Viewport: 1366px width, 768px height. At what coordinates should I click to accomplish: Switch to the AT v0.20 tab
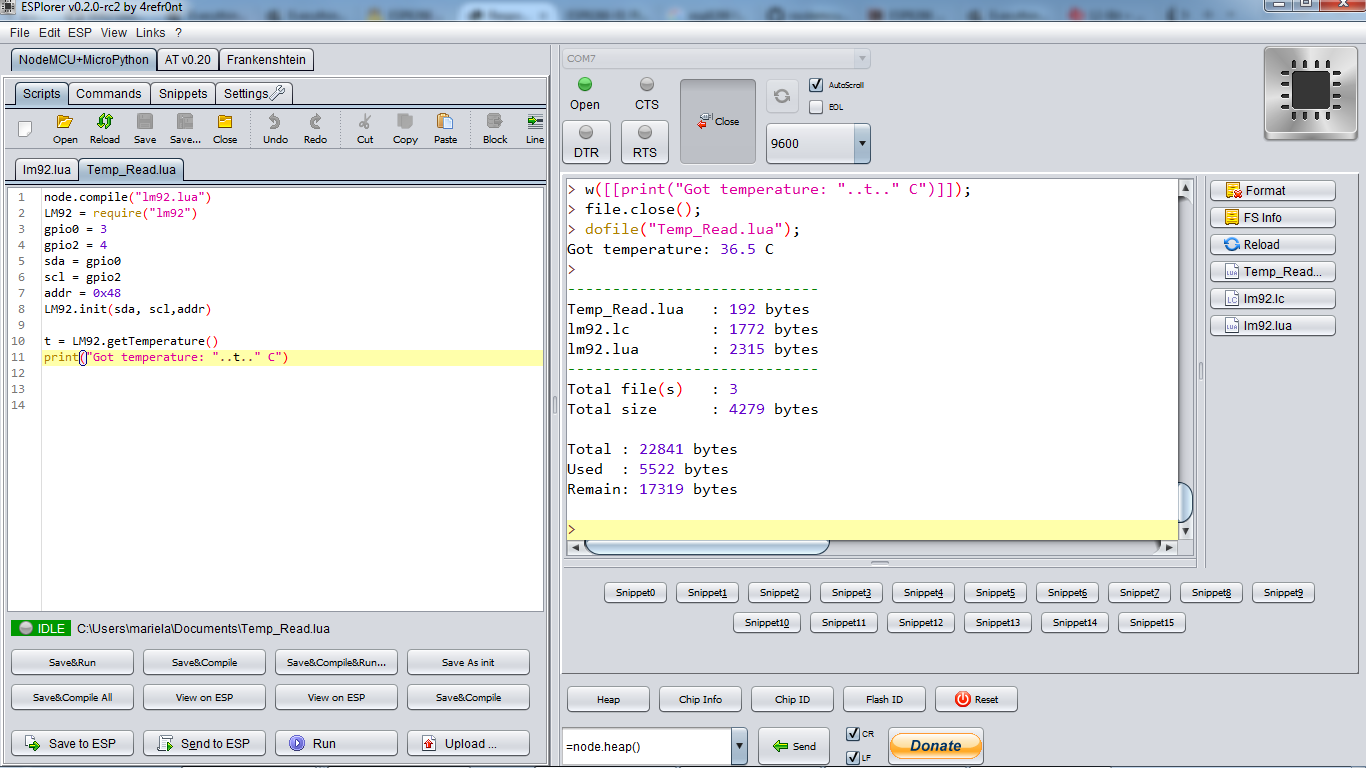[x=188, y=60]
